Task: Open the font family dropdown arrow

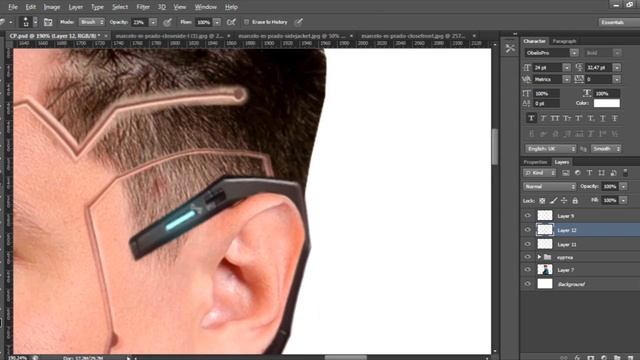Action: click(x=574, y=53)
